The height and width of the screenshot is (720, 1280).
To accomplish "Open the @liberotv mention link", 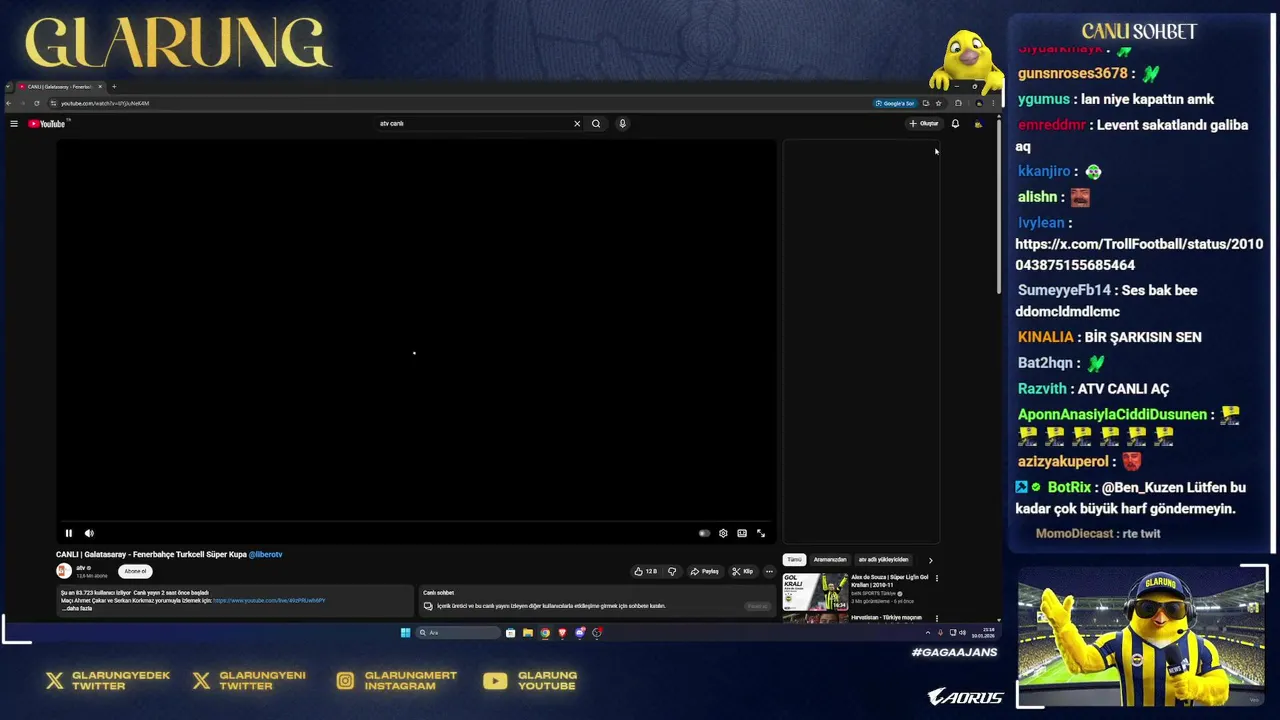I will tap(266, 554).
